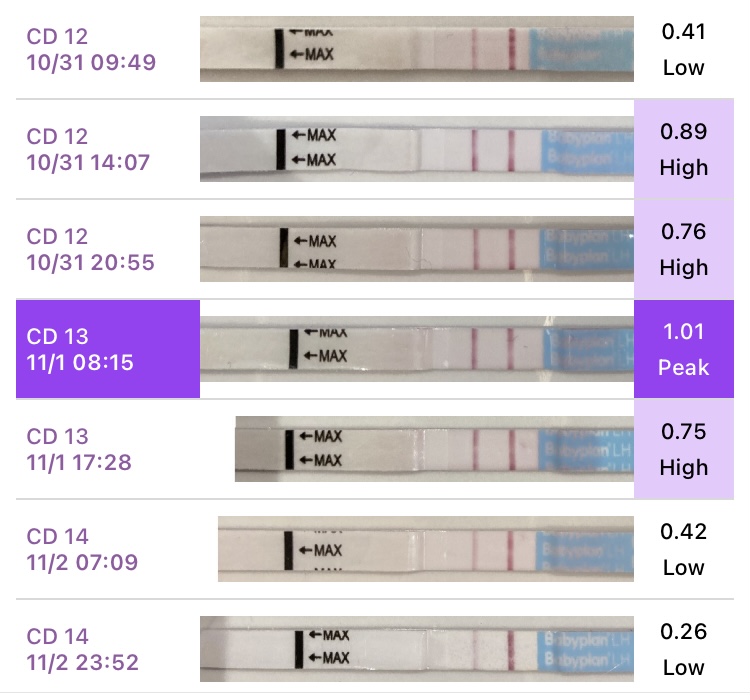
Task: Tap the 1.01 Peak result cell
Action: 684,349
